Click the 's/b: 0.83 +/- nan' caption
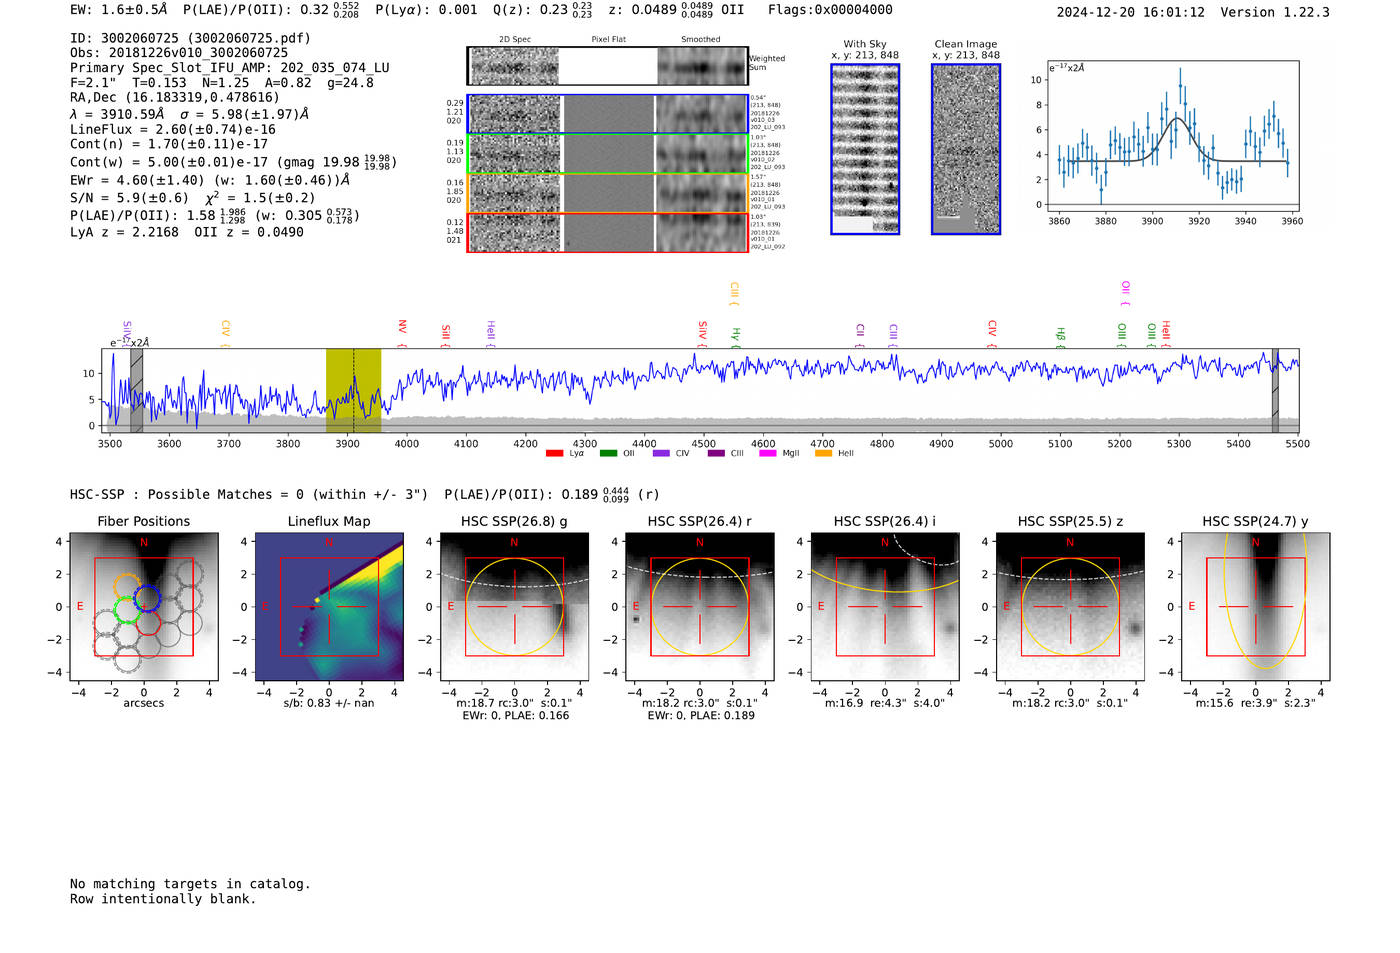 [x=329, y=703]
